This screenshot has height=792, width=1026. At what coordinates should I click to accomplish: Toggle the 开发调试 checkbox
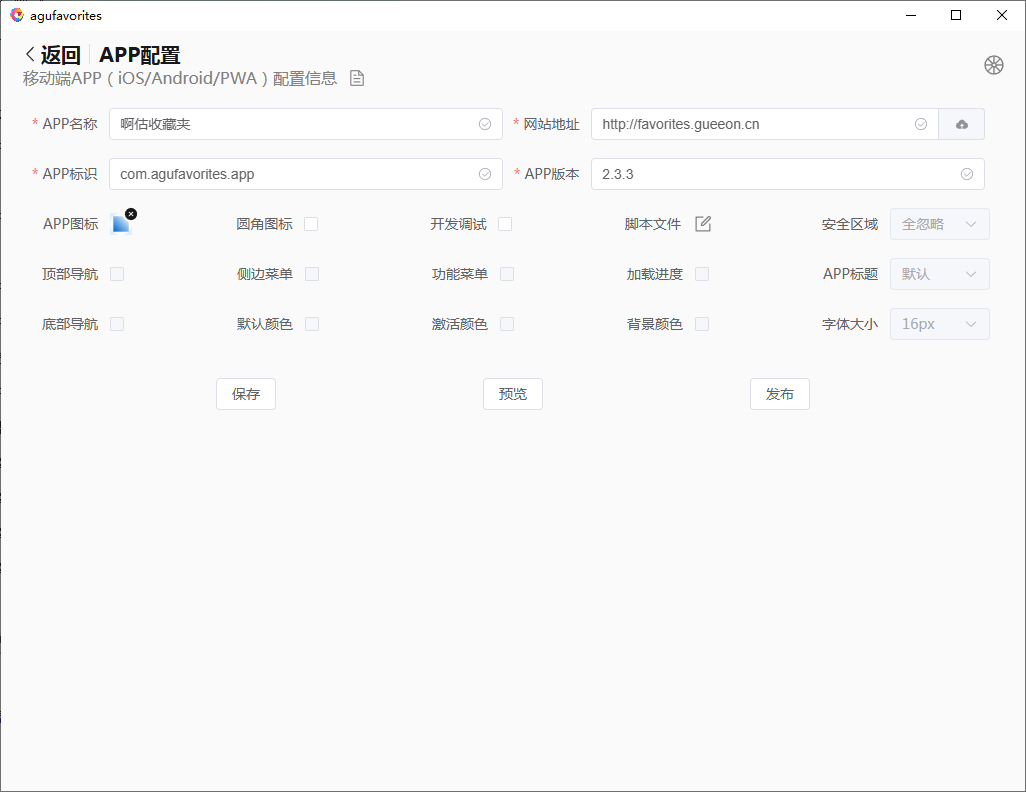[x=505, y=224]
